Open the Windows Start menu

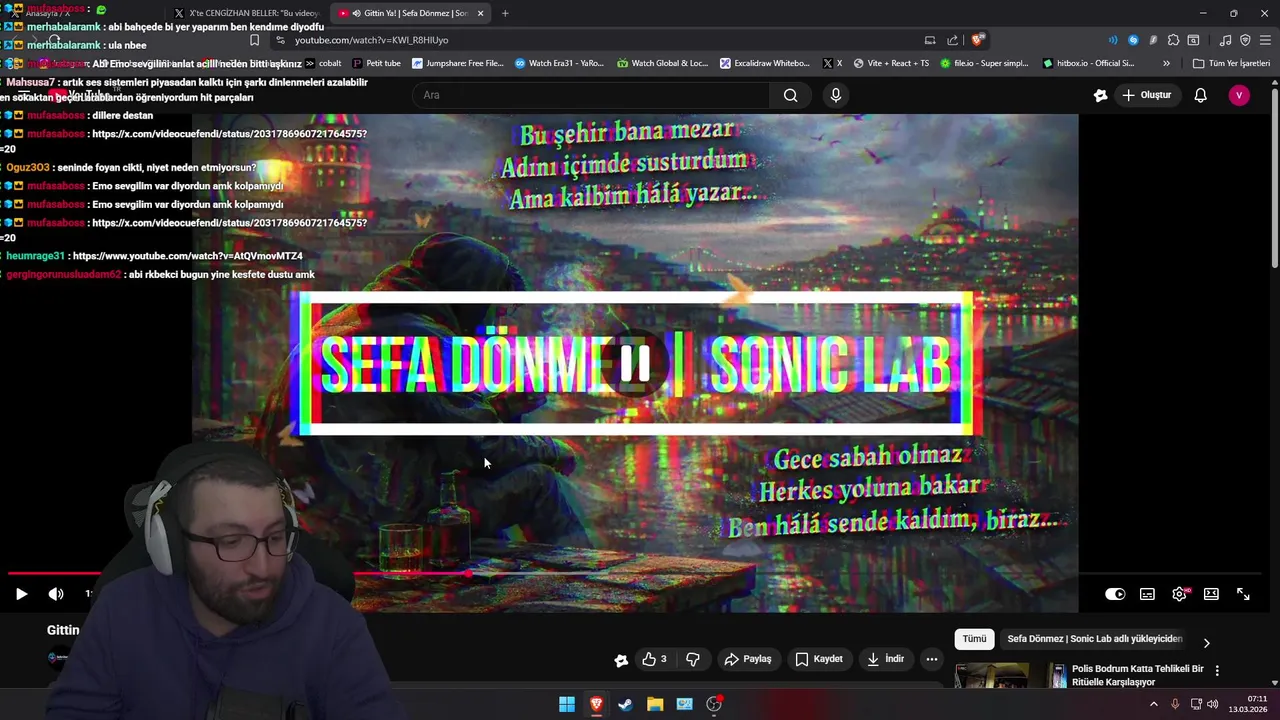567,704
